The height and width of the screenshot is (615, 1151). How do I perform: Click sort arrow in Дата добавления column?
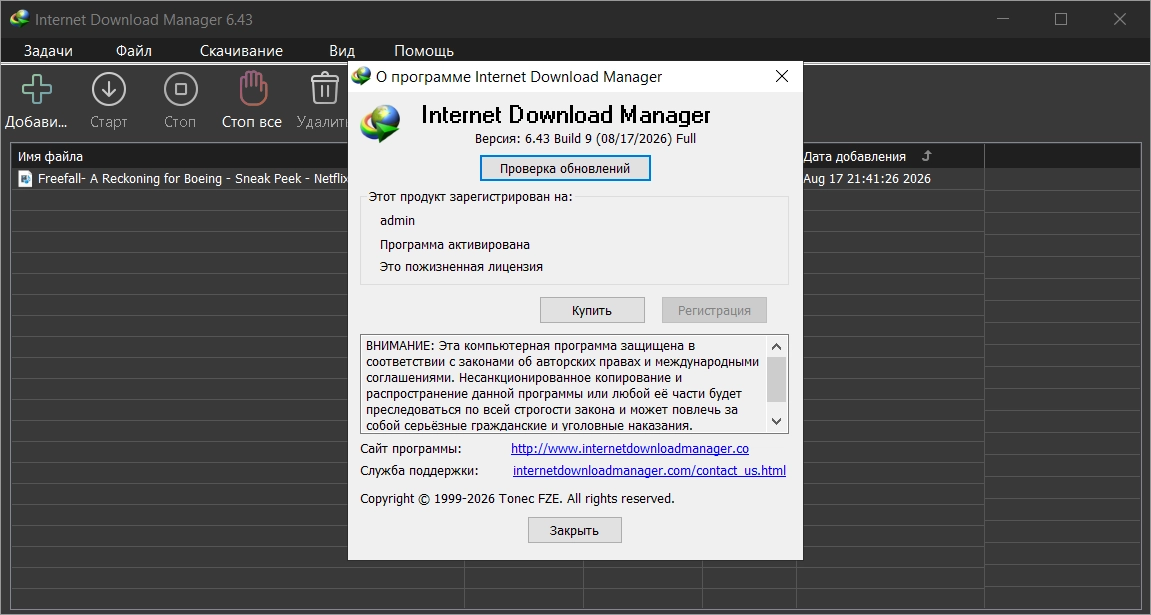(x=926, y=156)
